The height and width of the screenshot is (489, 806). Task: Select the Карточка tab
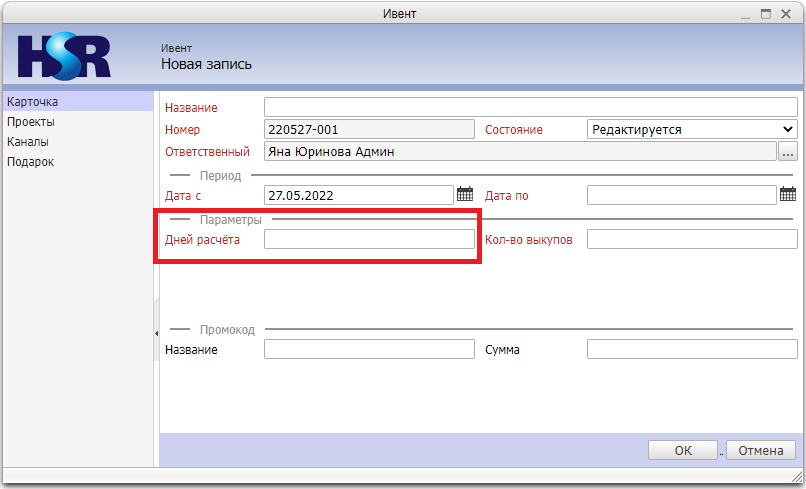tap(78, 102)
